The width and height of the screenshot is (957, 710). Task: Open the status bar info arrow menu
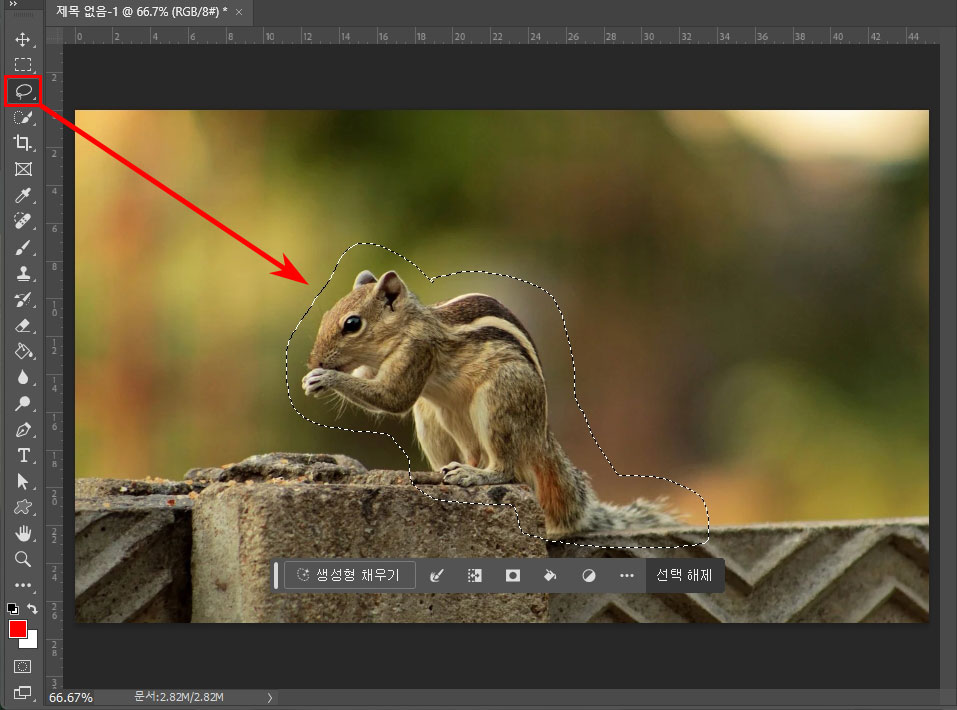coord(270,697)
